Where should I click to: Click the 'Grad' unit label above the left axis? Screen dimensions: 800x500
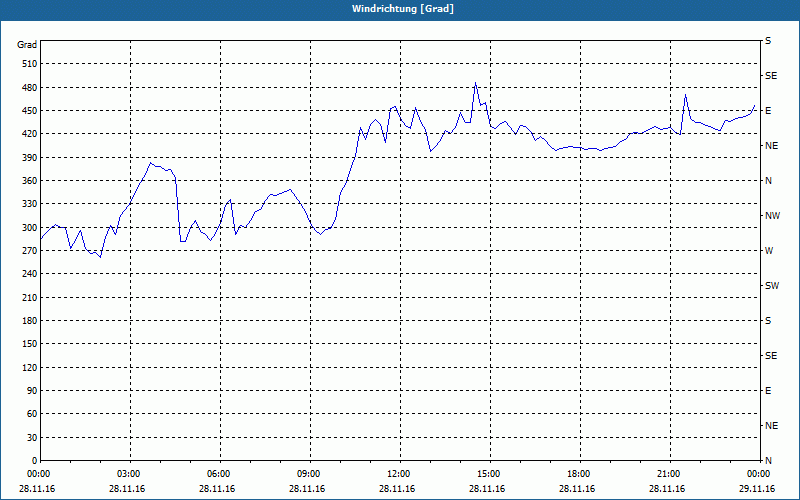[x=27, y=45]
